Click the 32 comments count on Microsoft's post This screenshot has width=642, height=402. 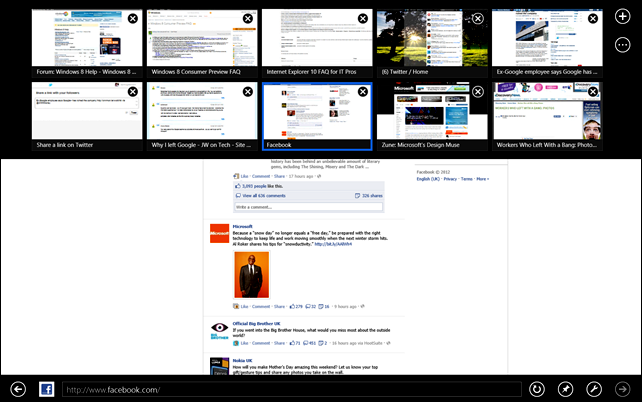click(313, 306)
